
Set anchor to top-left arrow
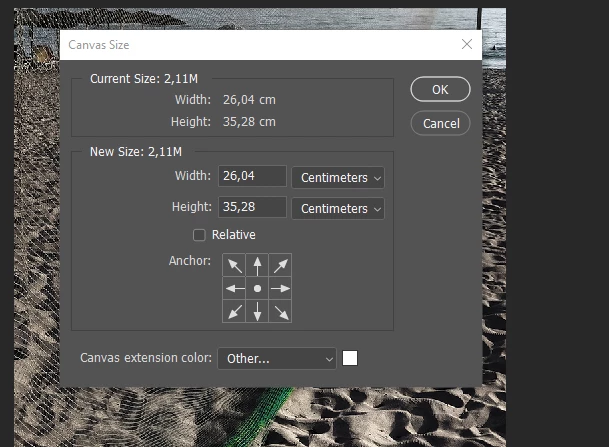(234, 265)
